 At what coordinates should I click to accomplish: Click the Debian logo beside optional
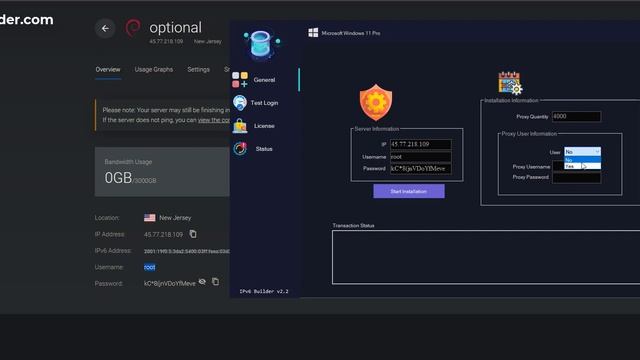tap(133, 28)
